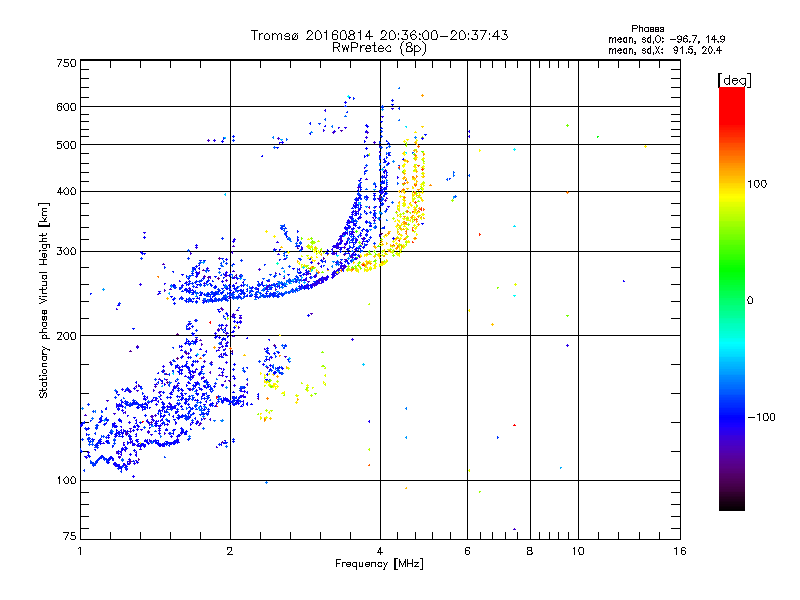This screenshot has width=800, height=600.
Task: Click the x-axis tick label '6'
Action: pos(467,551)
